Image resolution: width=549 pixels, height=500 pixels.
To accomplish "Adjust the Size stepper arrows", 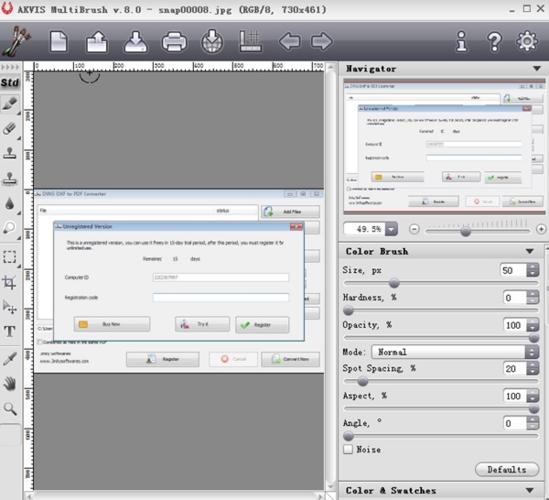I will pos(533,270).
